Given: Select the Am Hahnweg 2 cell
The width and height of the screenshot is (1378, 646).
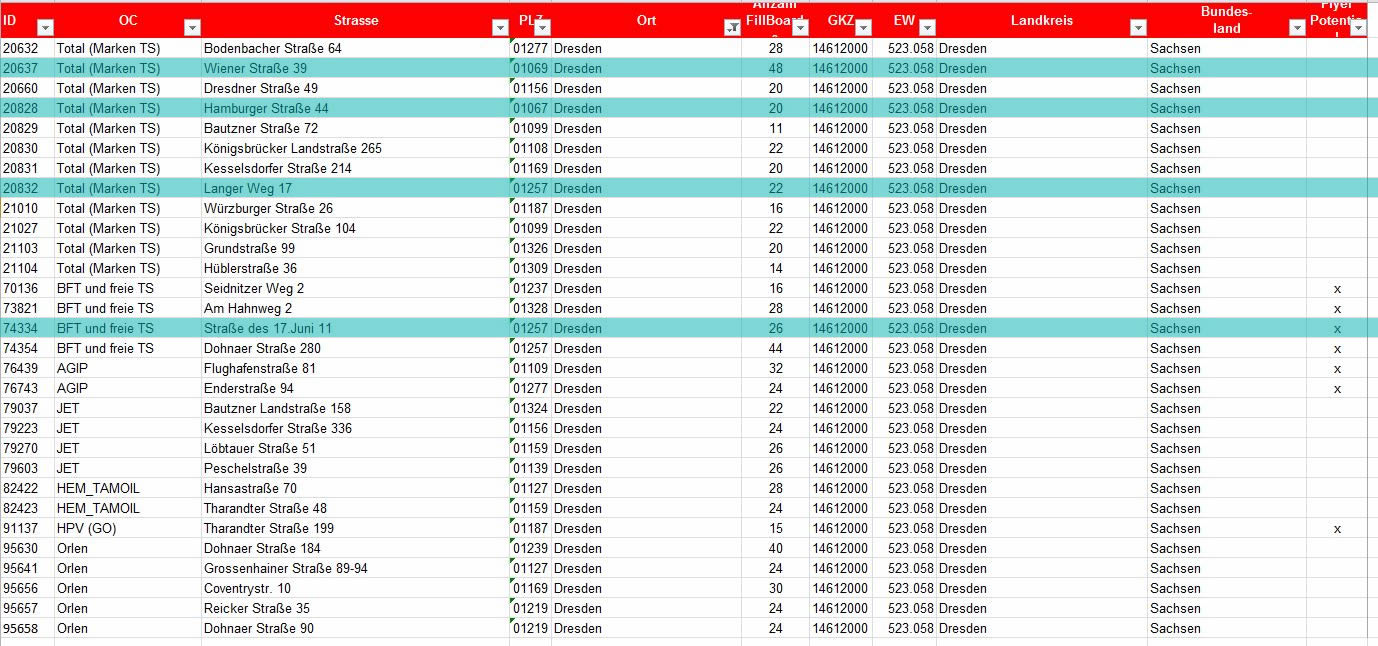Looking at the screenshot, I should pyautogui.click(x=355, y=308).
